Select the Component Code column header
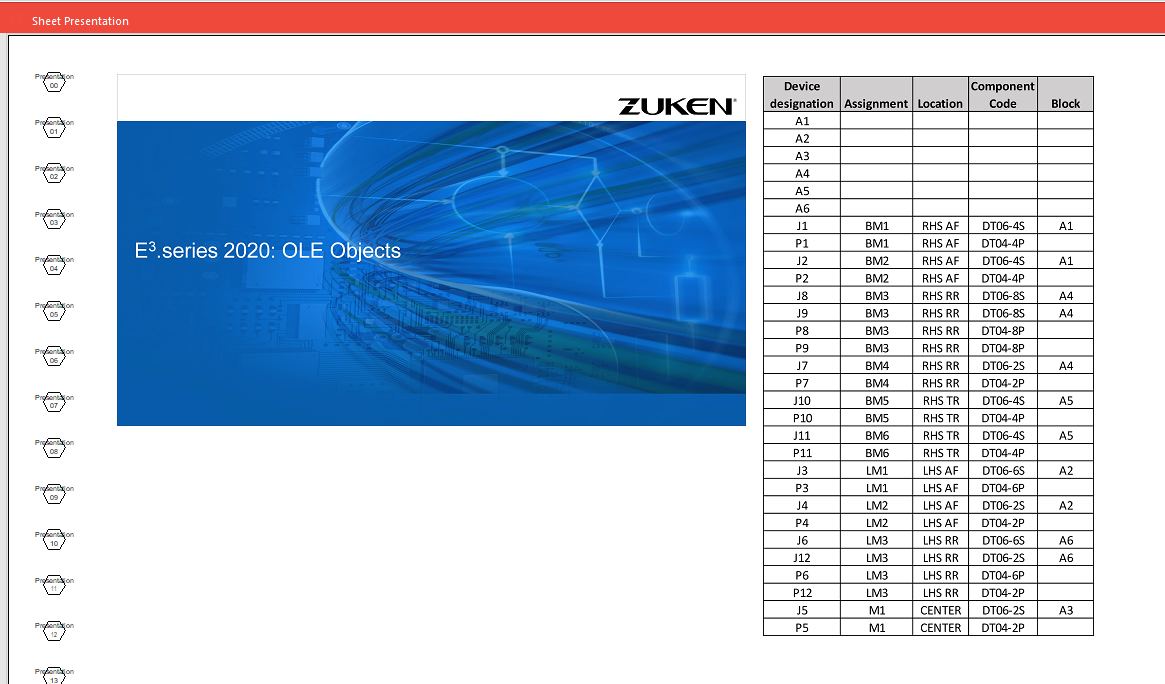 (x=1002, y=94)
